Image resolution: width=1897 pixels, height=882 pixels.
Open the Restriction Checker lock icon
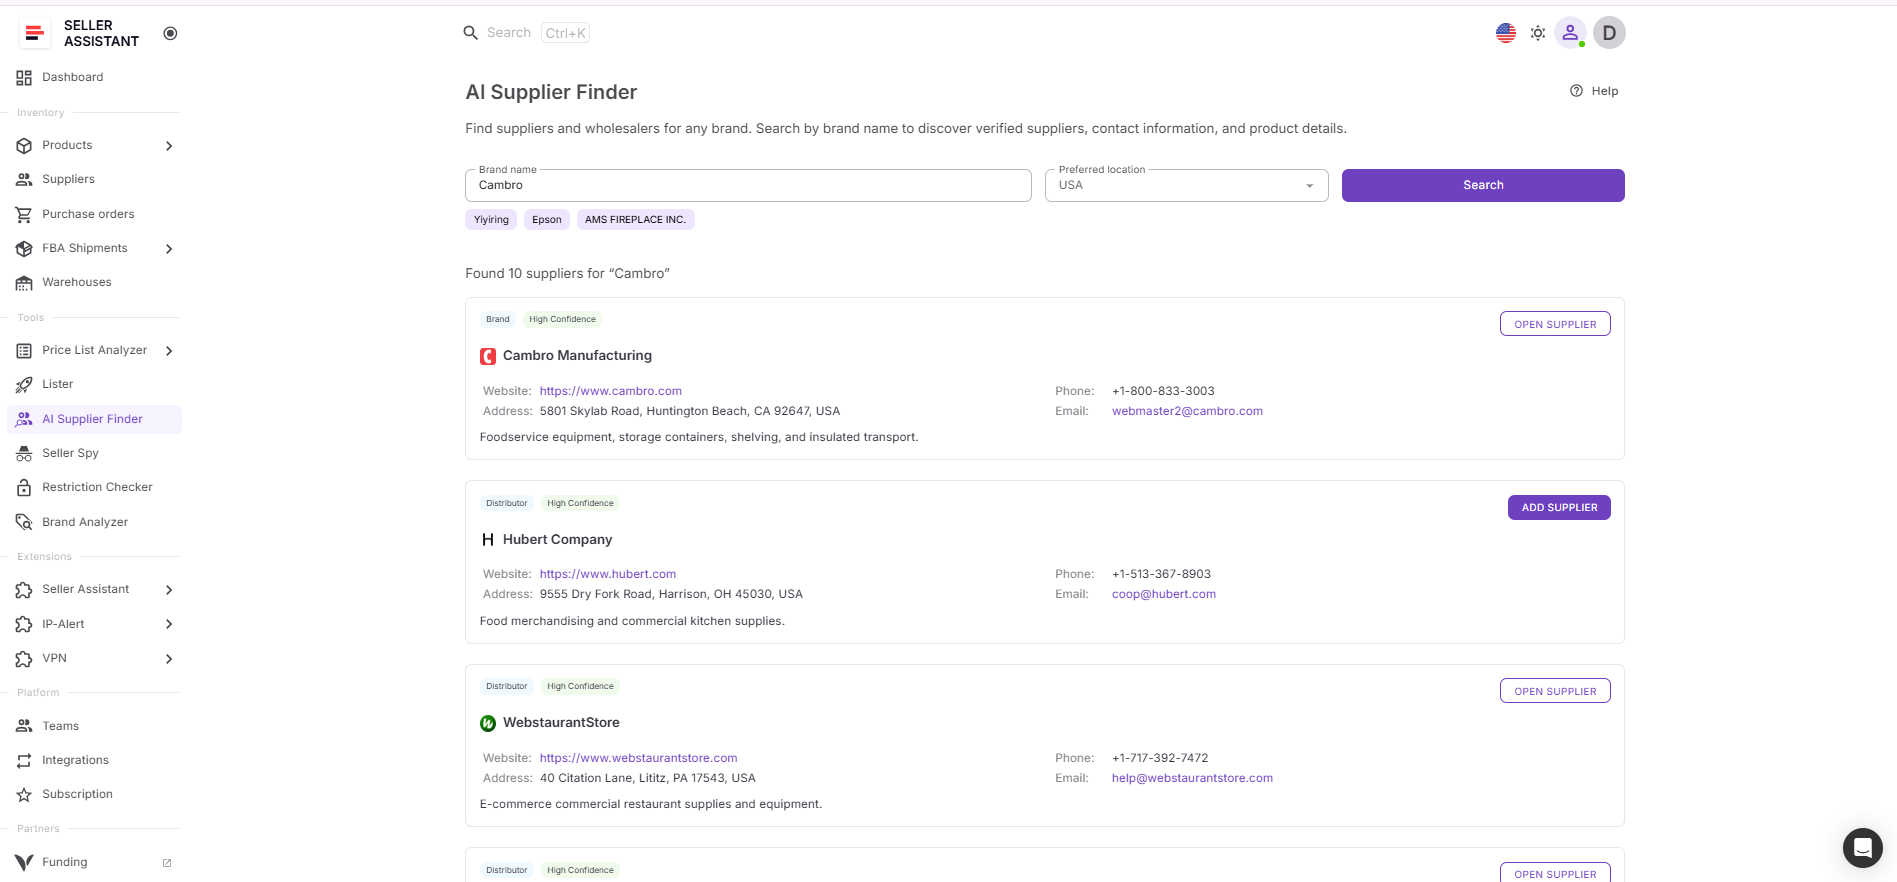[x=24, y=488]
